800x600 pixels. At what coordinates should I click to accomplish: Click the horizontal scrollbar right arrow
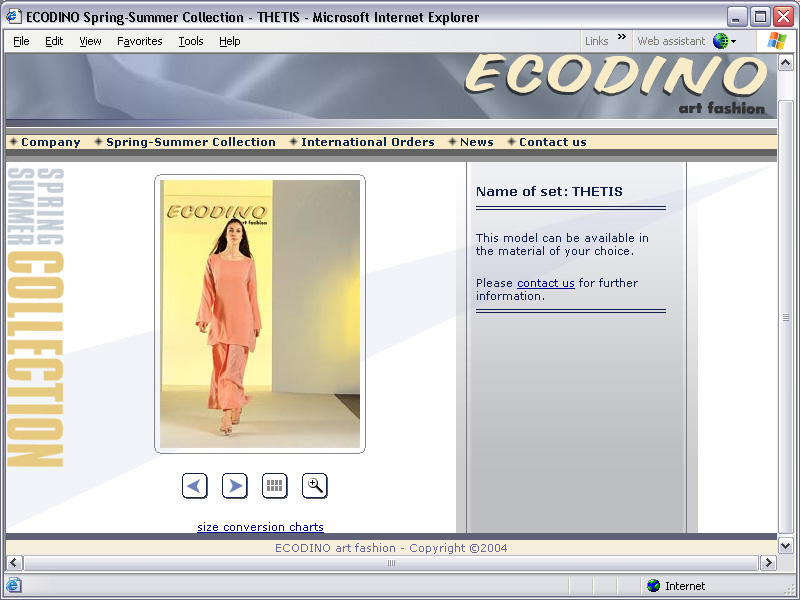[768, 563]
